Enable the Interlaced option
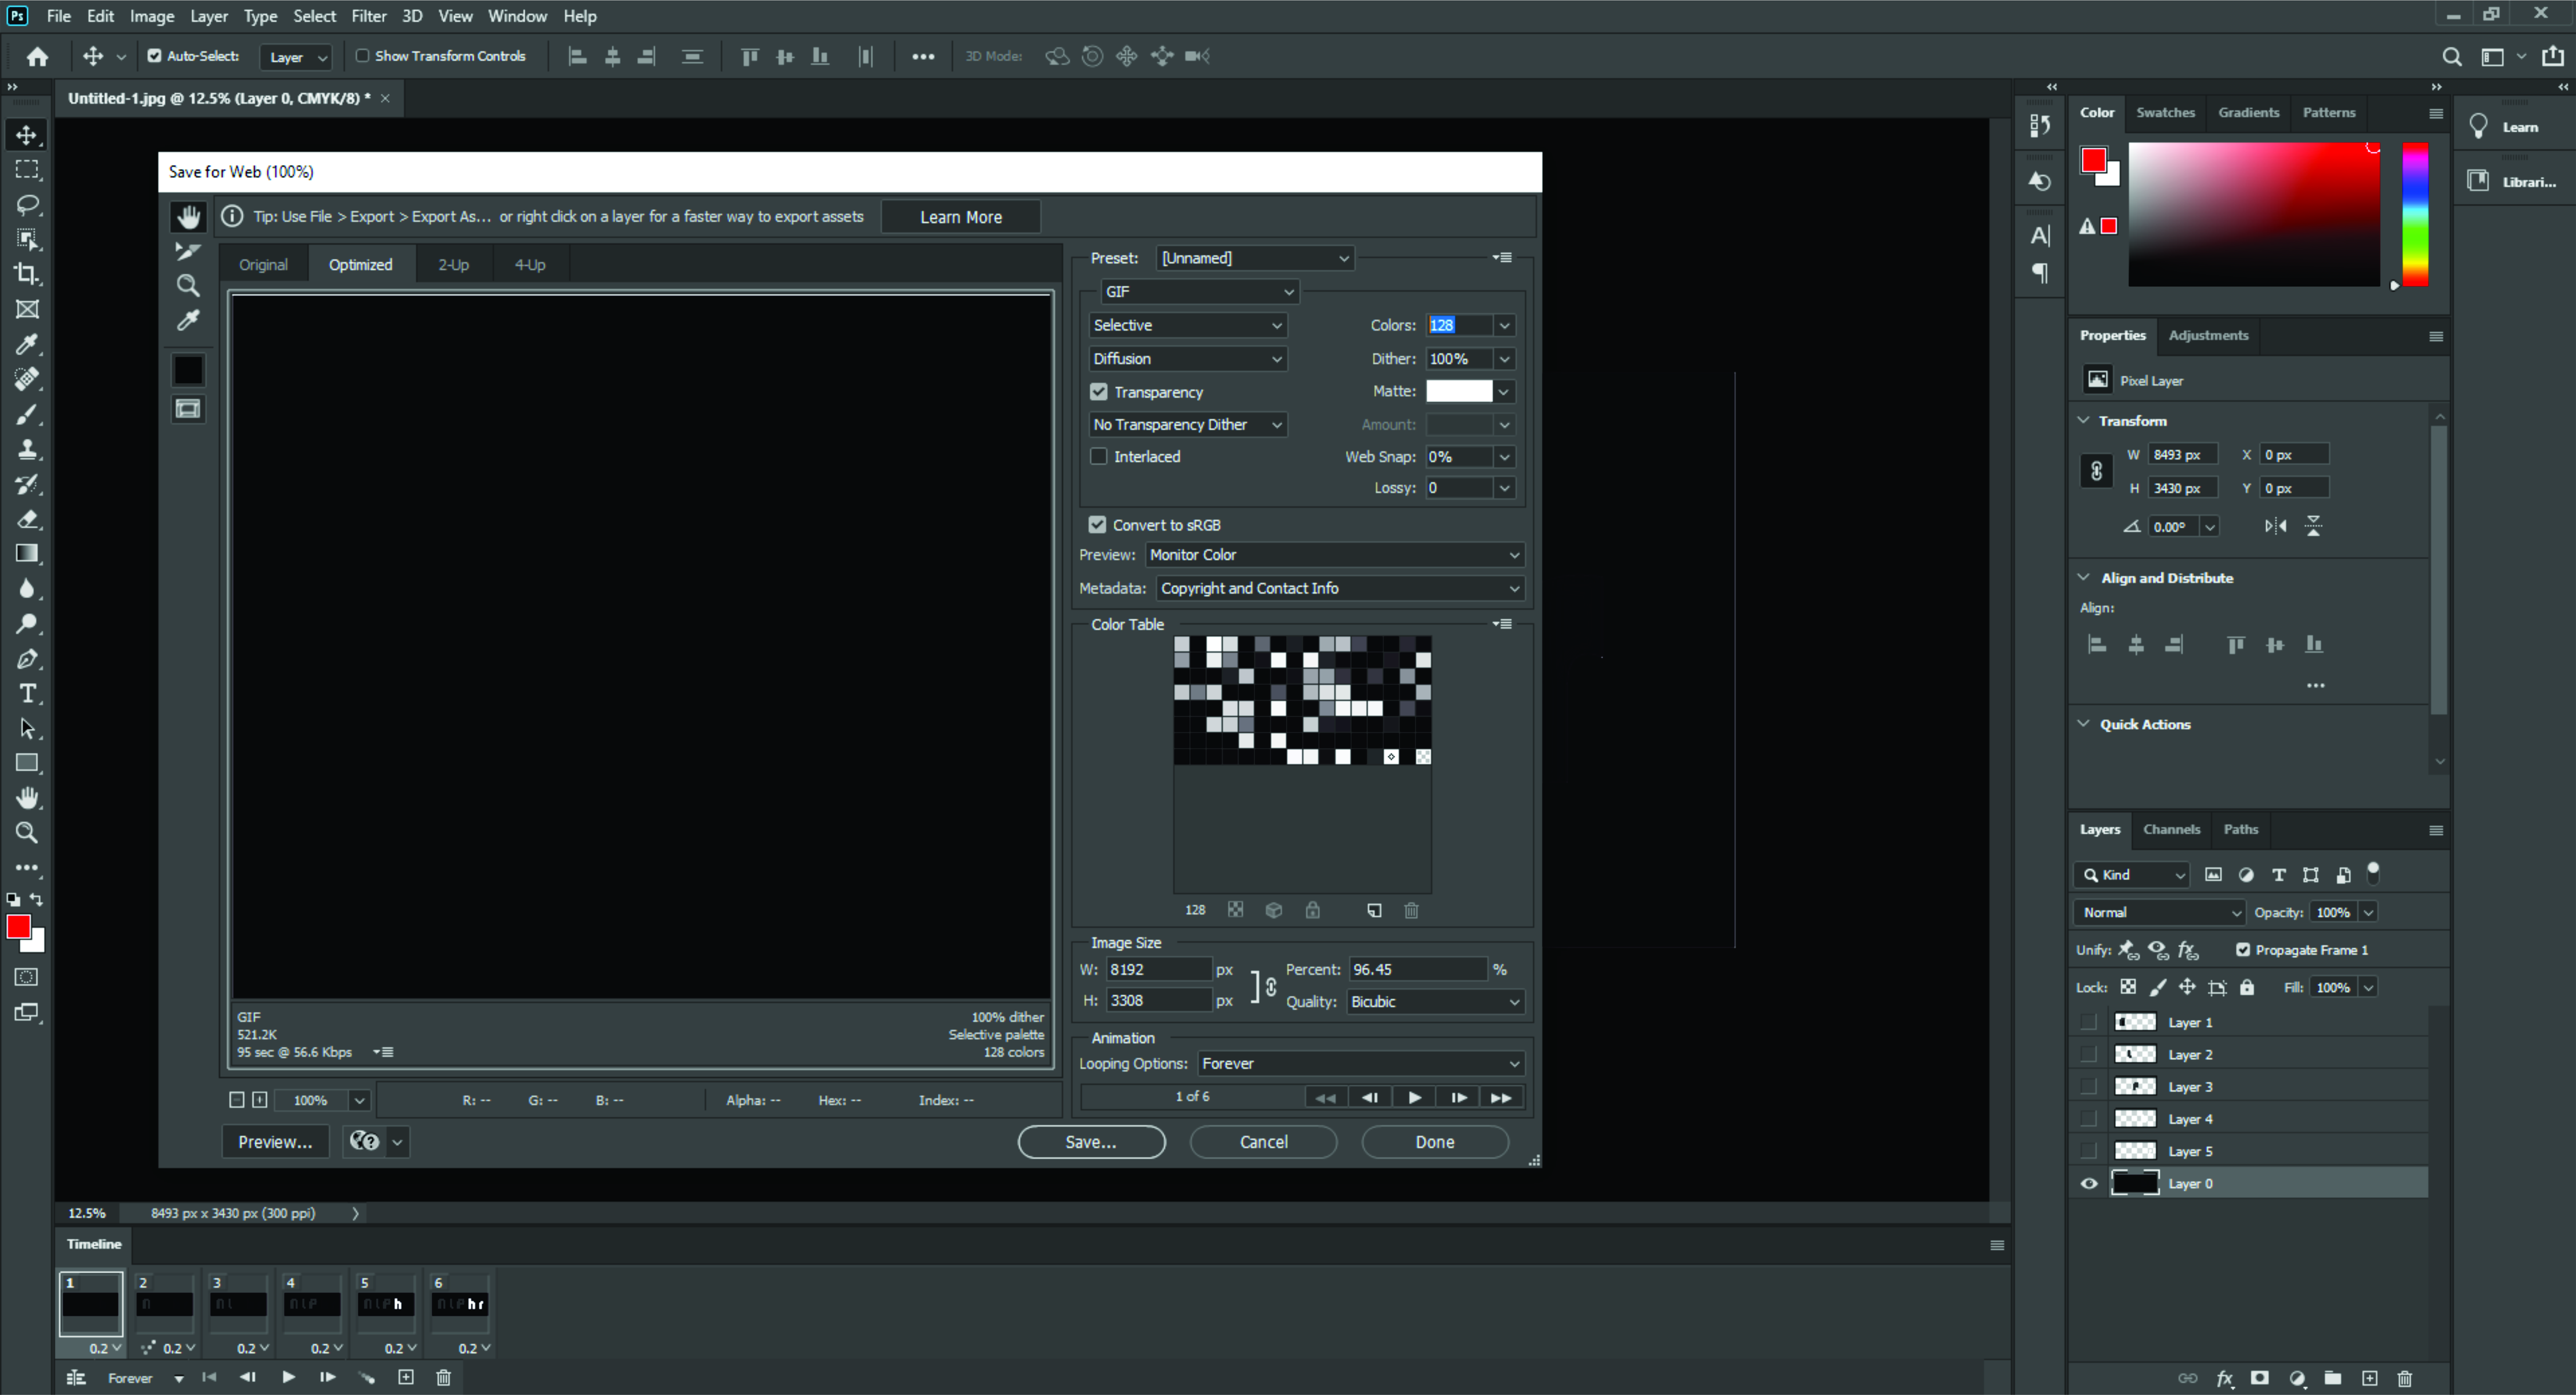2576x1395 pixels. (x=1099, y=456)
